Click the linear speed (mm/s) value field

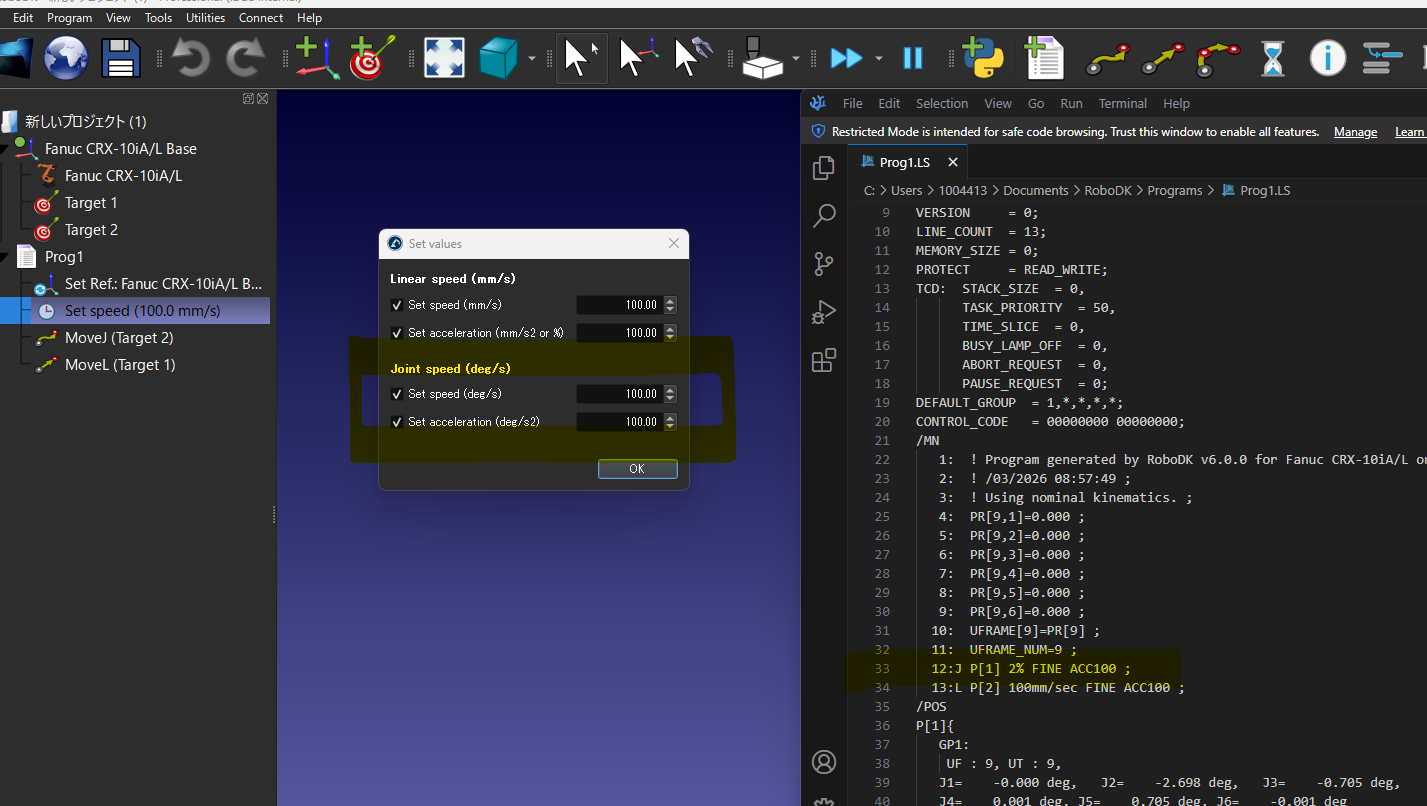click(x=619, y=305)
